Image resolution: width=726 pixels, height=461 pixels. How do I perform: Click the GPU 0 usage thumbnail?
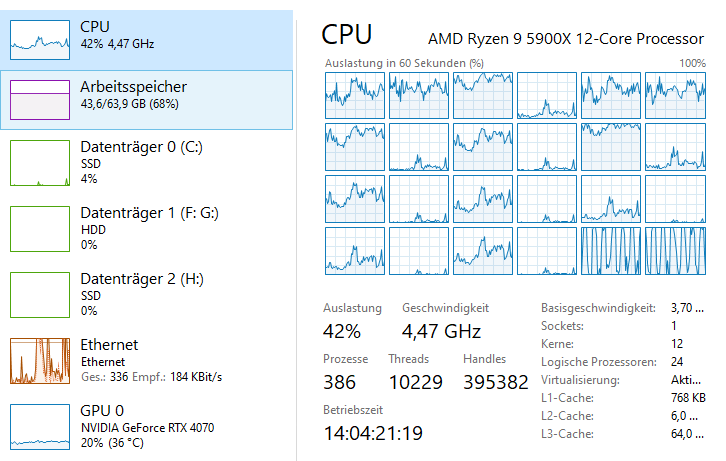pos(40,425)
